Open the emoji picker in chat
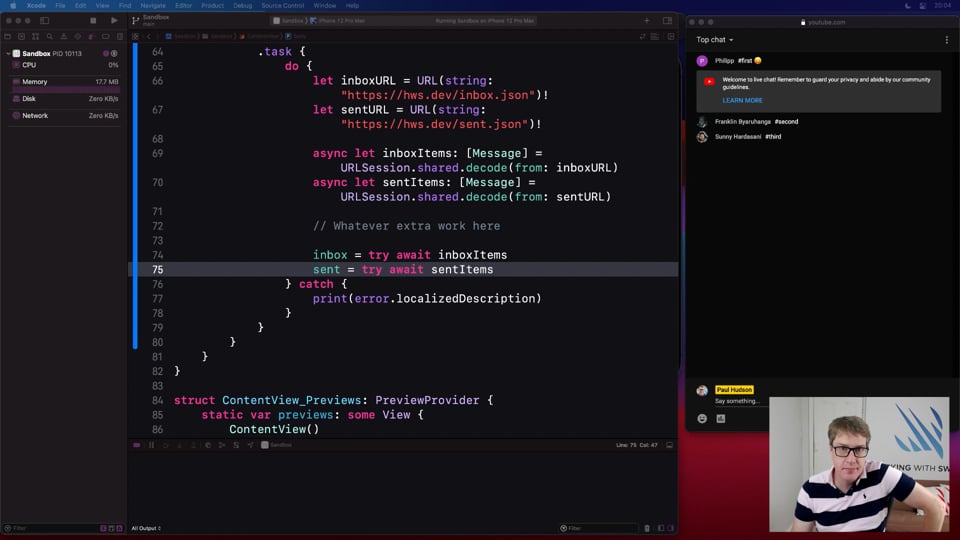Image resolution: width=960 pixels, height=540 pixels. pyautogui.click(x=702, y=419)
